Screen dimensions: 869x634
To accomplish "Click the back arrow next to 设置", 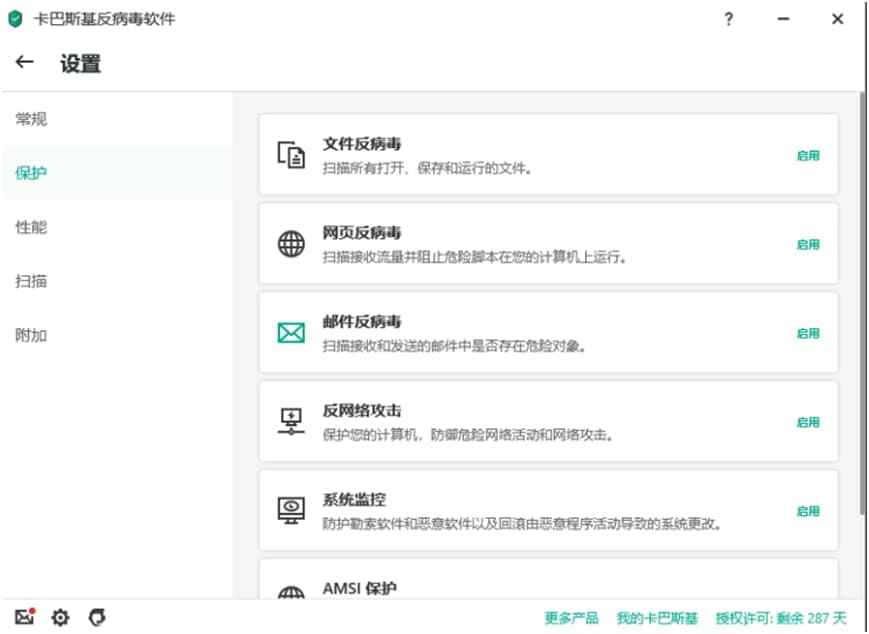I will pos(24,62).
